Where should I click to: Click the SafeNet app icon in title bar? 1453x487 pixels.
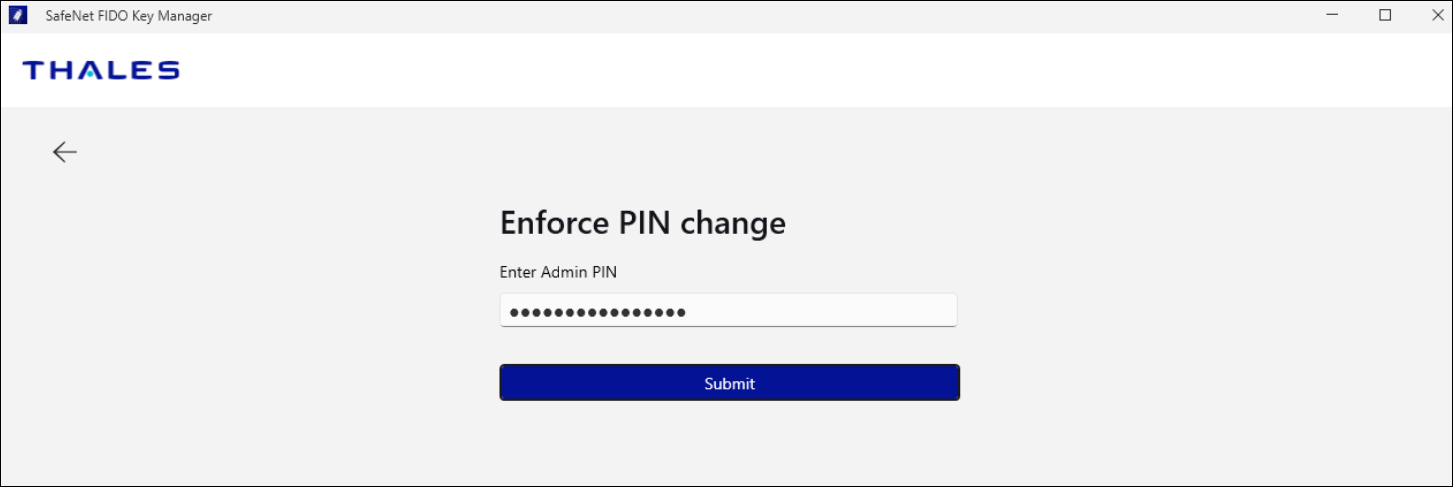(x=17, y=16)
